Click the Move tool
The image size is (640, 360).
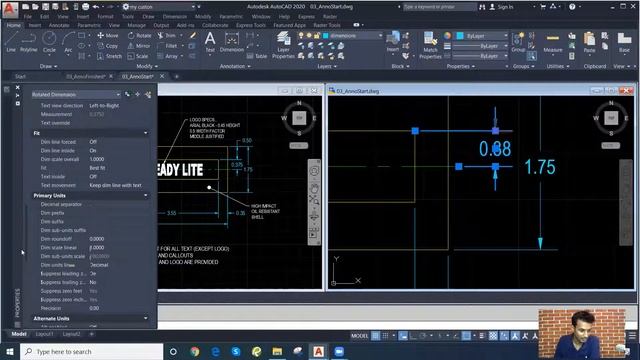point(108,36)
